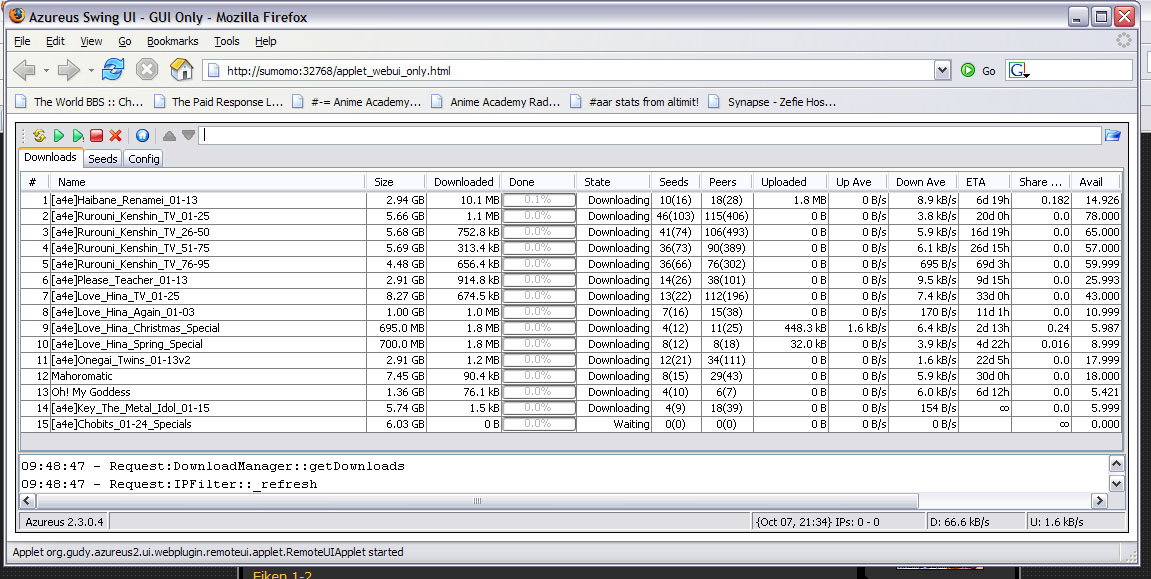Open Back button history dropdown arrow
This screenshot has height=579, width=1151.
click(x=46, y=71)
